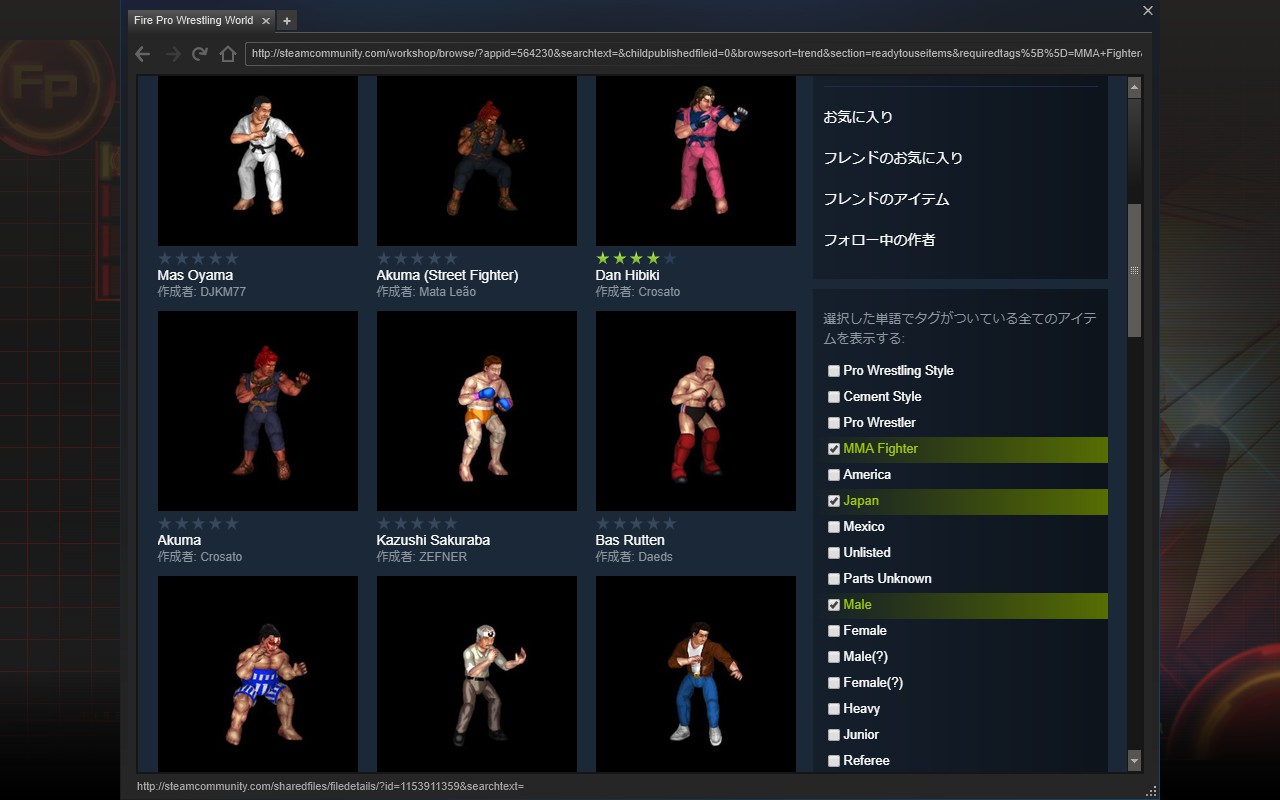Enable the Pro Wrestler tag filter
Viewport: 1280px width, 800px height.
pos(834,423)
